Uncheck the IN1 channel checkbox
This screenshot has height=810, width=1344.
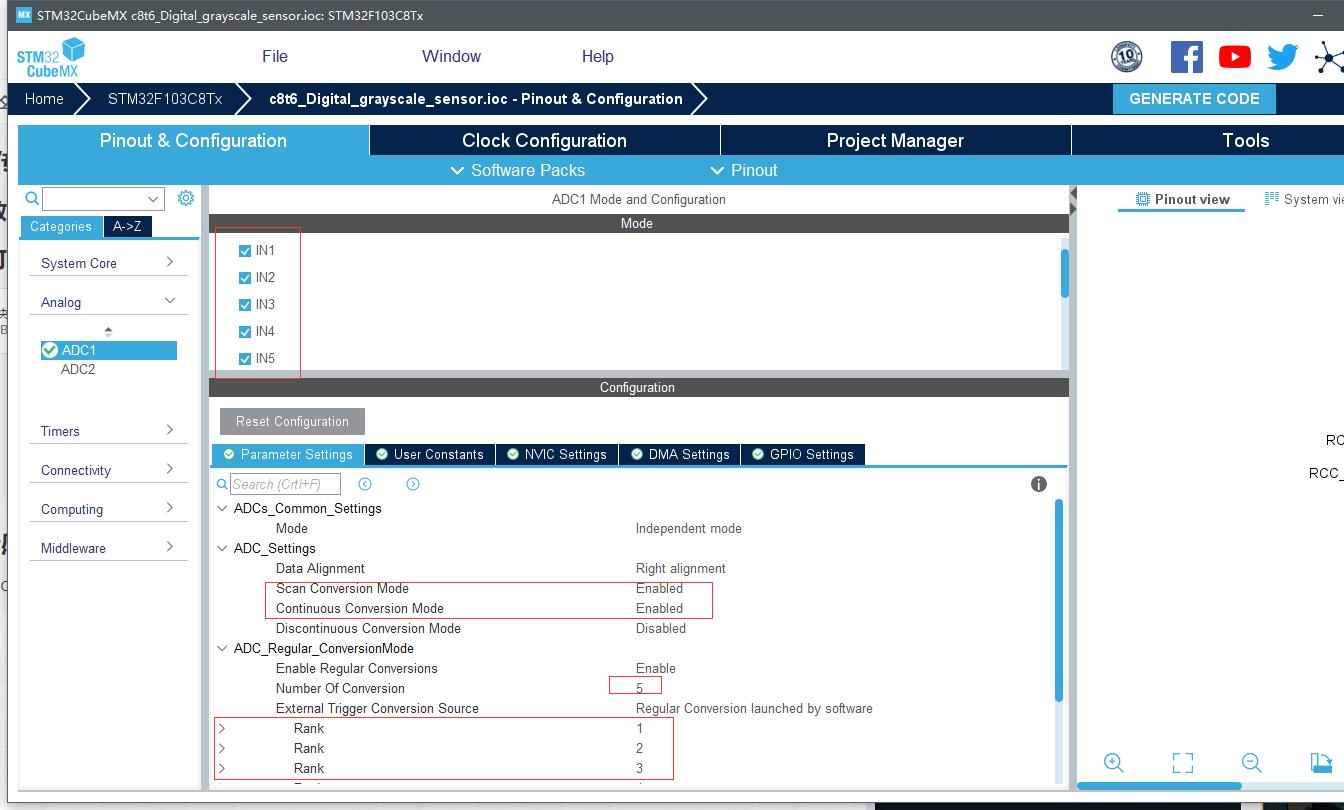[245, 251]
